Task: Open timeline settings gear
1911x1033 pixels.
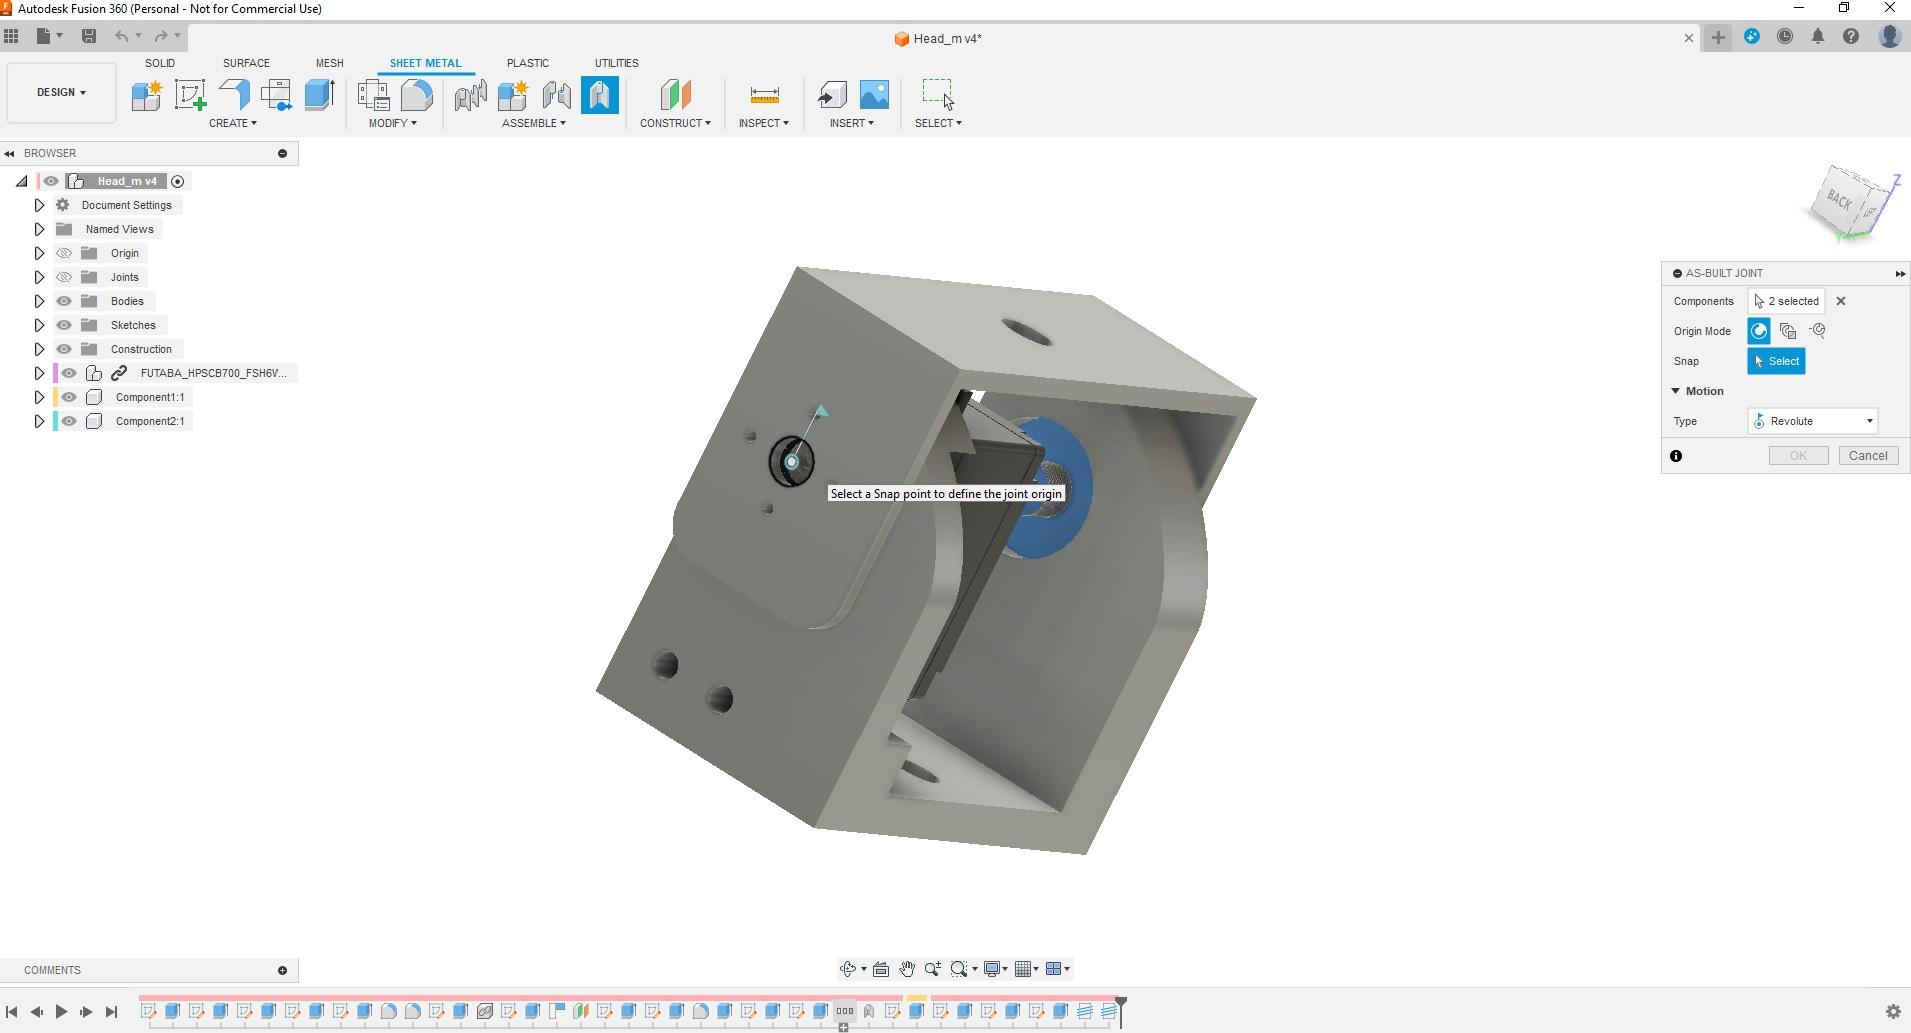Action: pos(1892,1012)
